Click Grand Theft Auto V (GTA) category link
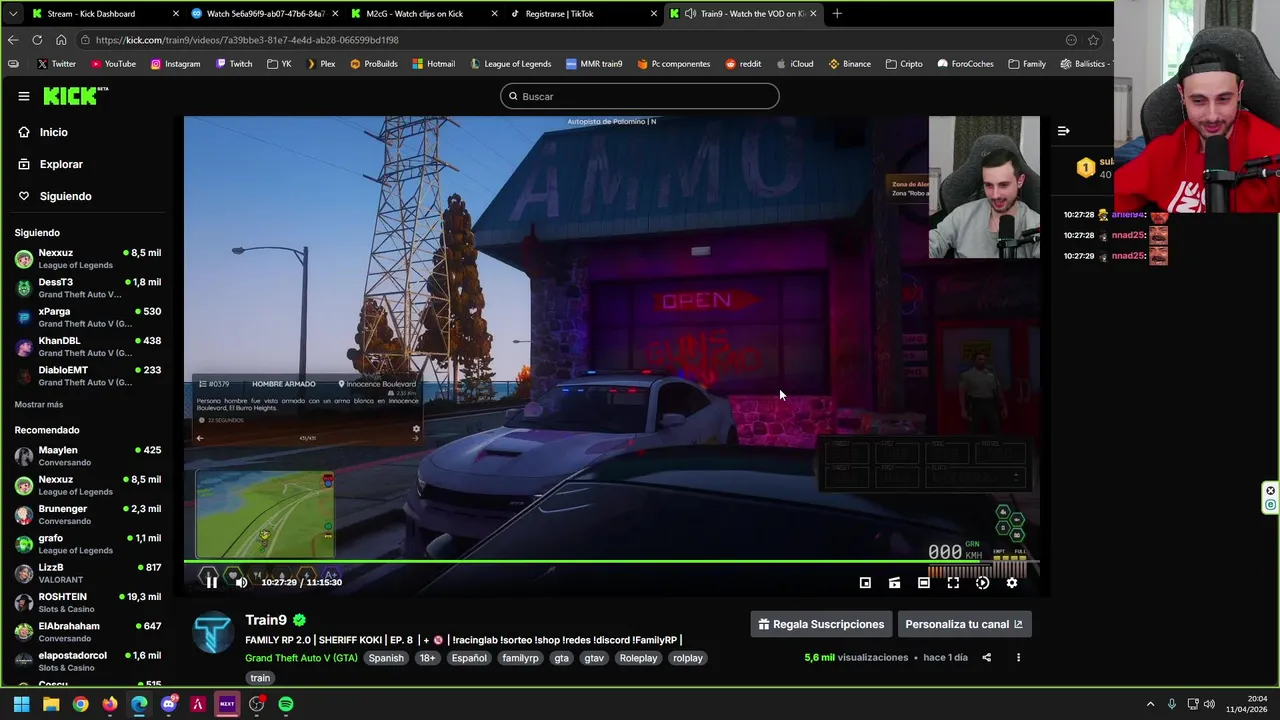This screenshot has height=720, width=1280. pyautogui.click(x=301, y=658)
